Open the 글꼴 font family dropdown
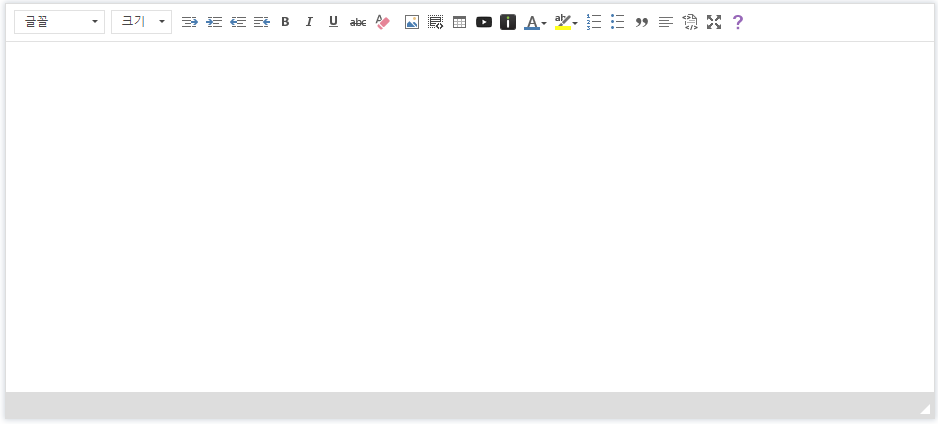 click(x=59, y=22)
